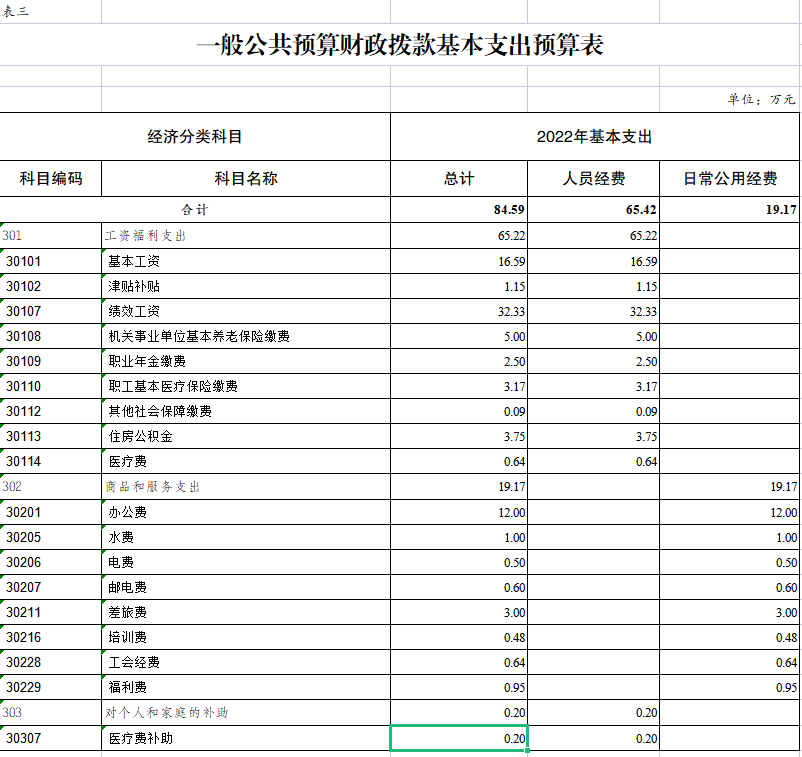Click the 水费 cell
Viewport: 802px width, 757px height.
(x=246, y=538)
